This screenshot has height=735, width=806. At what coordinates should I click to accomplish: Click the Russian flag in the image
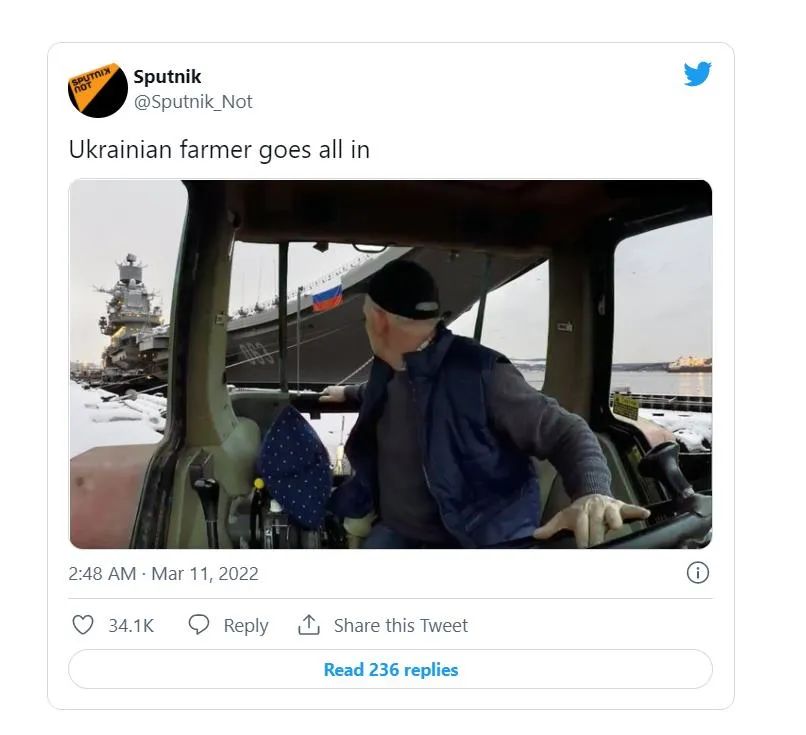point(327,298)
